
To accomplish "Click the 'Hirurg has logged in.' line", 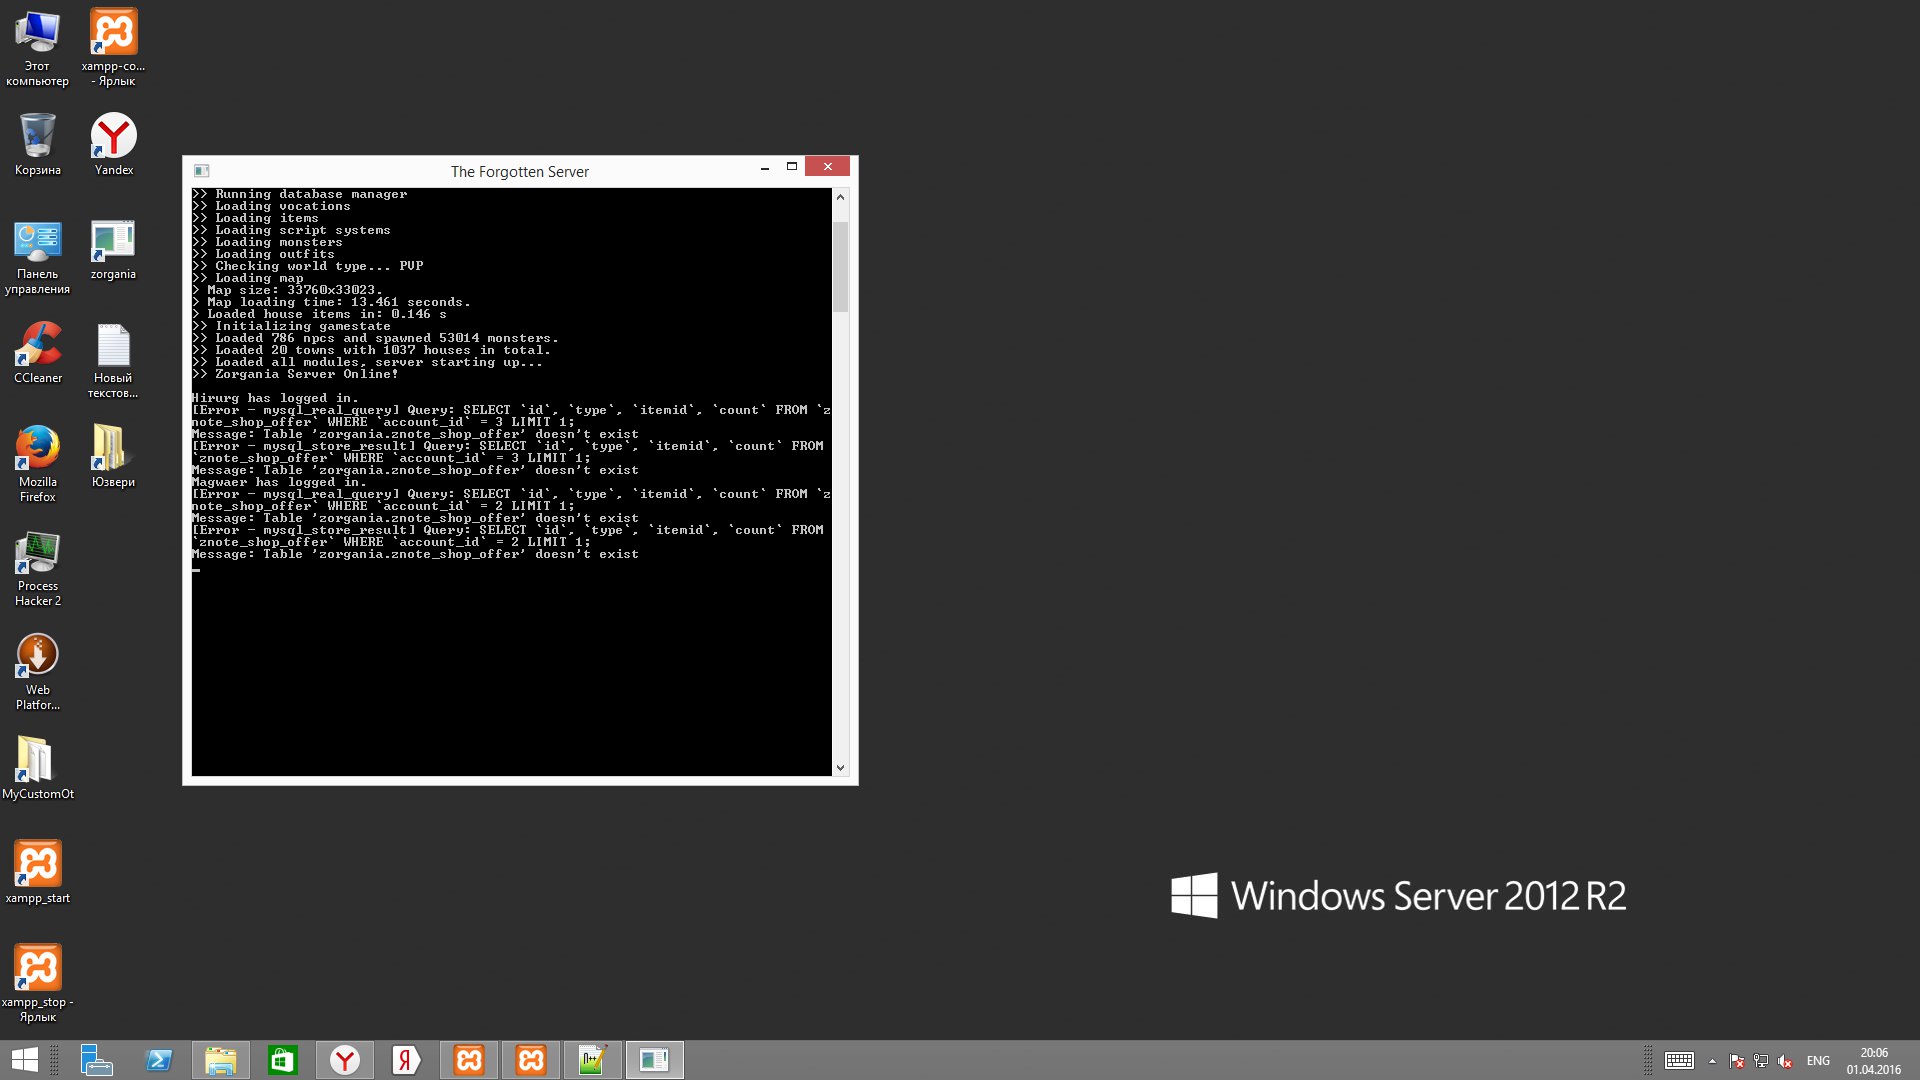I will 275,398.
